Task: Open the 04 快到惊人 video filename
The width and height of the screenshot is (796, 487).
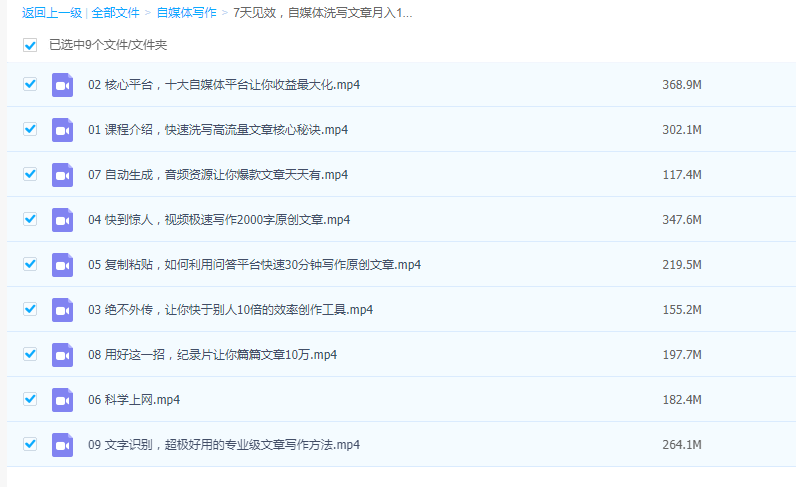Action: [x=218, y=220]
